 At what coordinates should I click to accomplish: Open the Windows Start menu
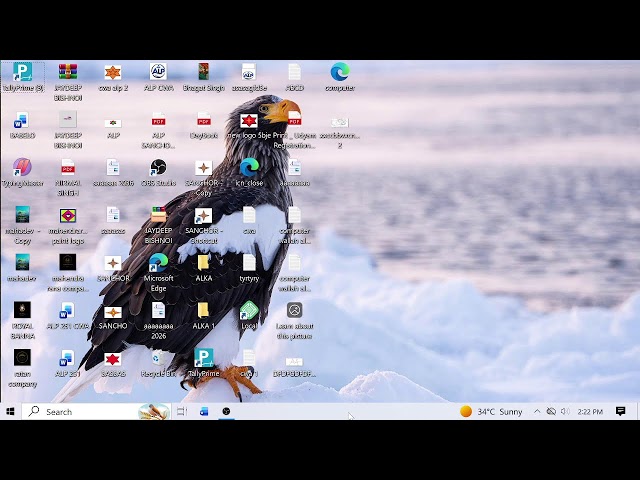[10, 411]
